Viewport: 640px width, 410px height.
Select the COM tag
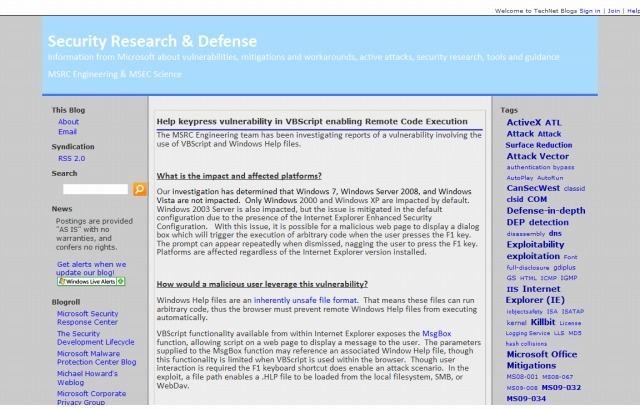537,199
